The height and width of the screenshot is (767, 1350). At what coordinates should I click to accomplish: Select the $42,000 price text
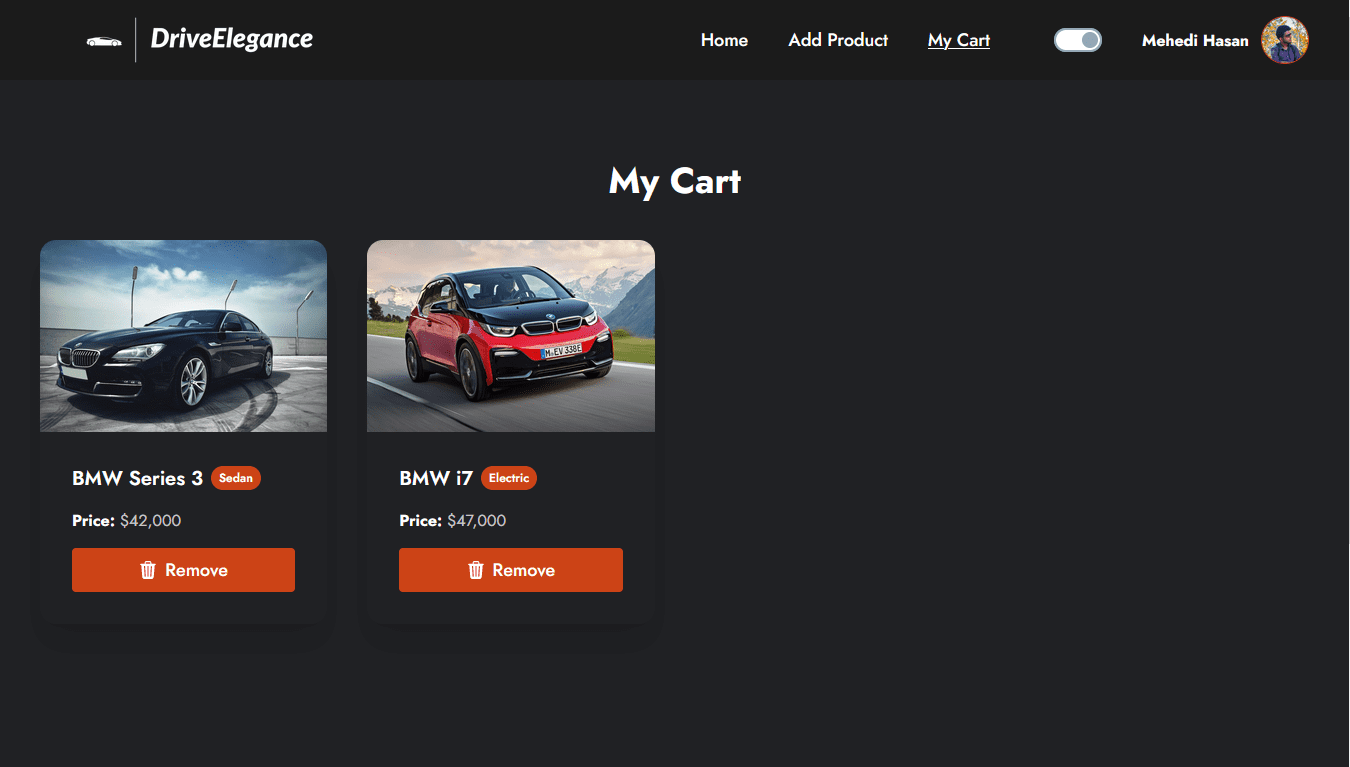pos(150,521)
